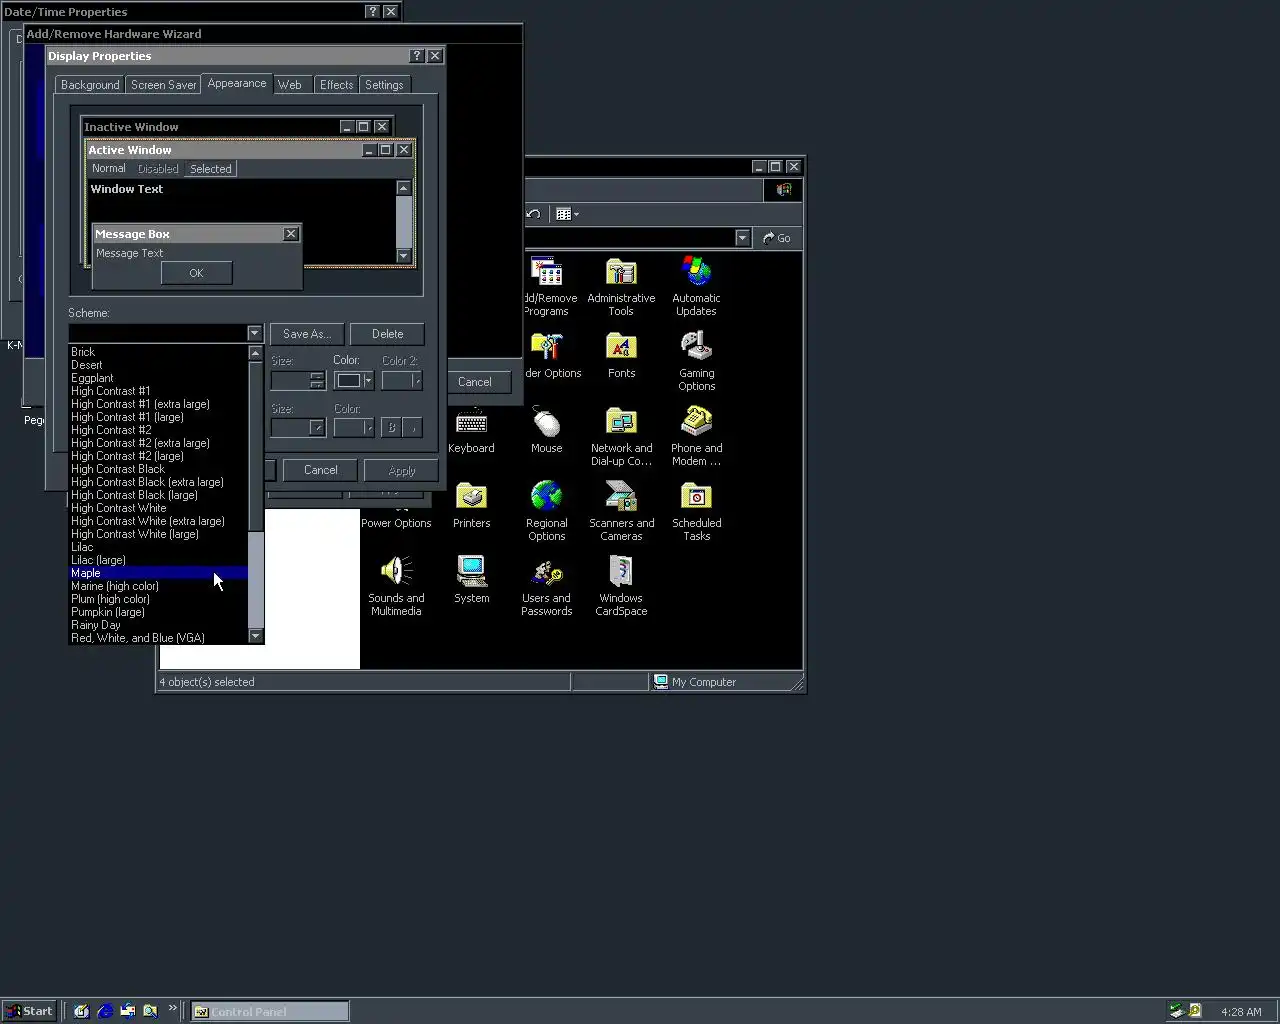Launch Outlook Express from Quick Launch
The width and height of the screenshot is (1280, 1024).
tap(128, 1011)
